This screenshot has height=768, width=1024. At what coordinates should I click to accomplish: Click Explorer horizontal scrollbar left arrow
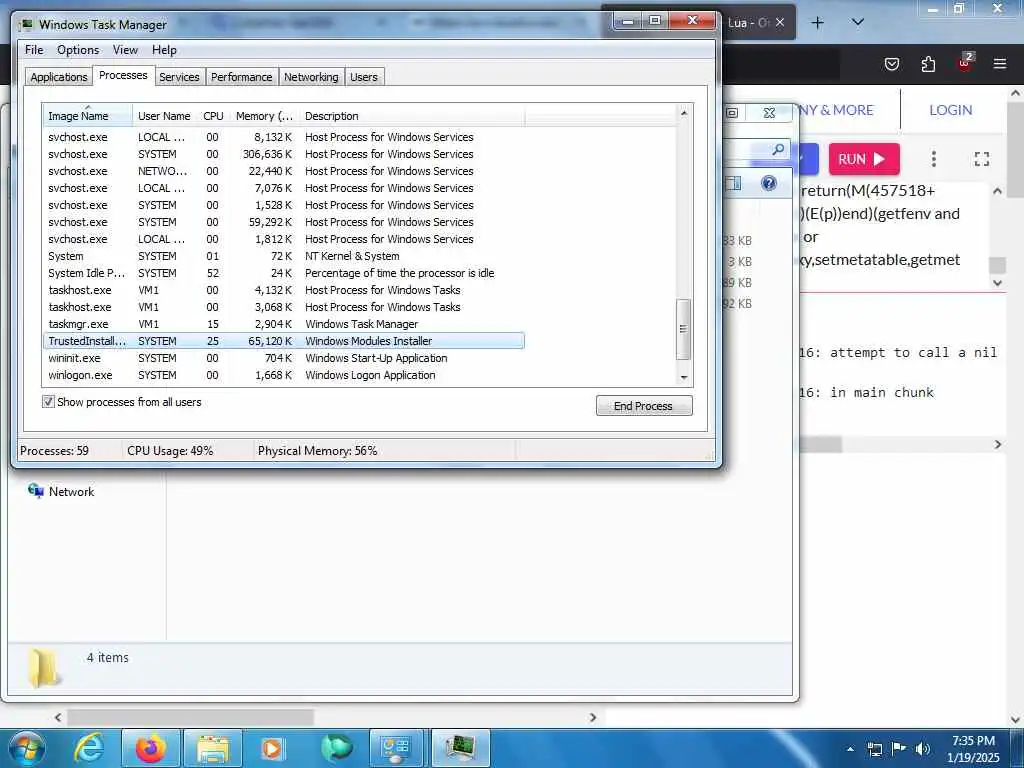pos(58,717)
